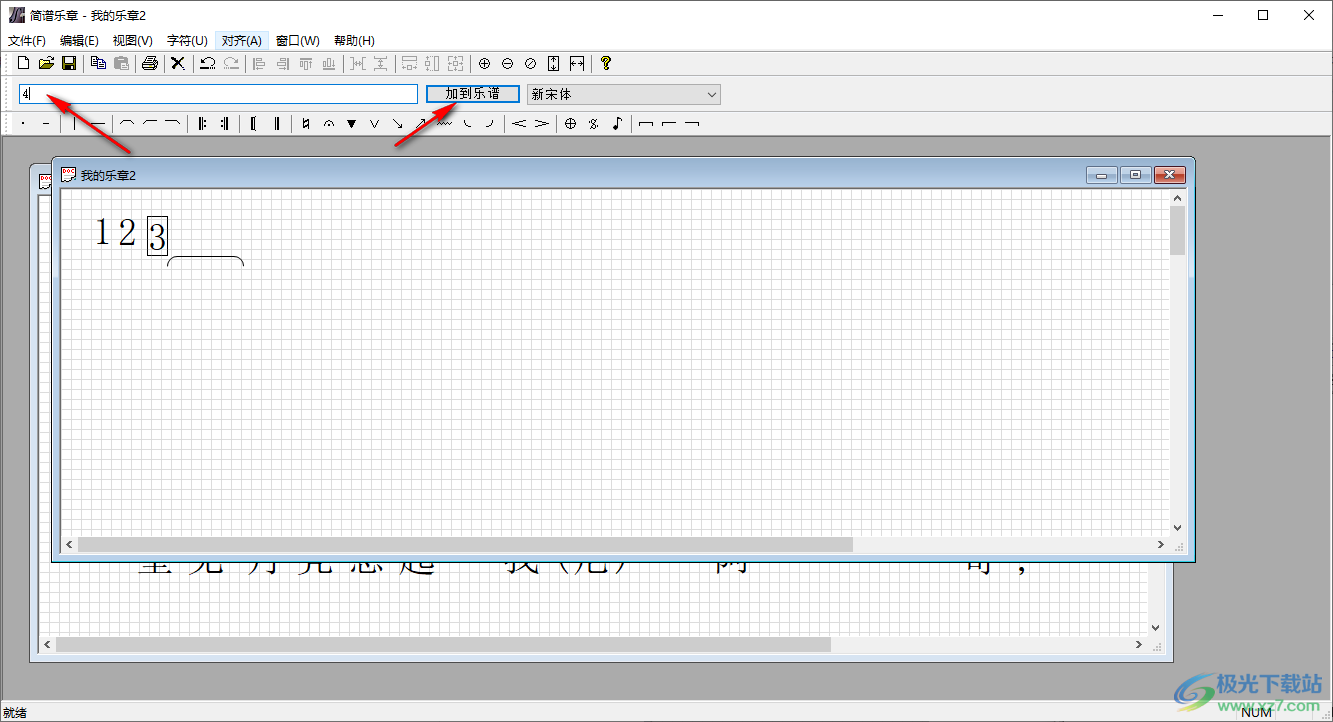Click the 加到乐谱 button
Viewport: 1333px width, 722px height.
[472, 94]
